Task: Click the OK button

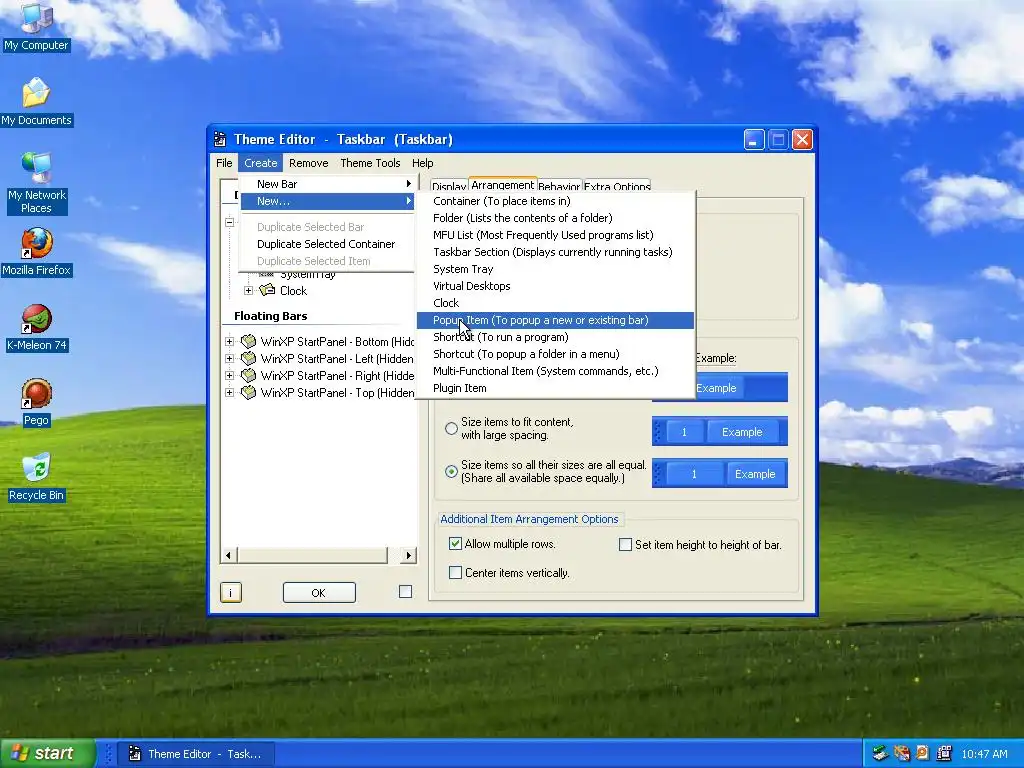Action: click(319, 592)
